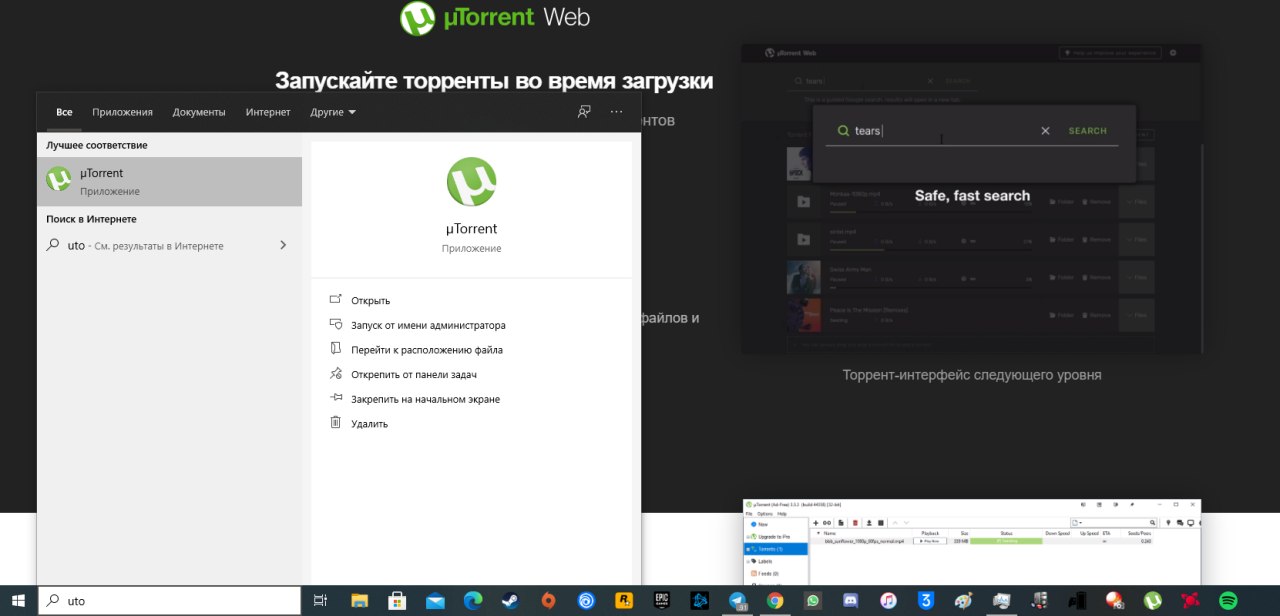Click Upgrade to Pro in classic sidebar
The height and width of the screenshot is (616, 1280).
click(x=776, y=537)
